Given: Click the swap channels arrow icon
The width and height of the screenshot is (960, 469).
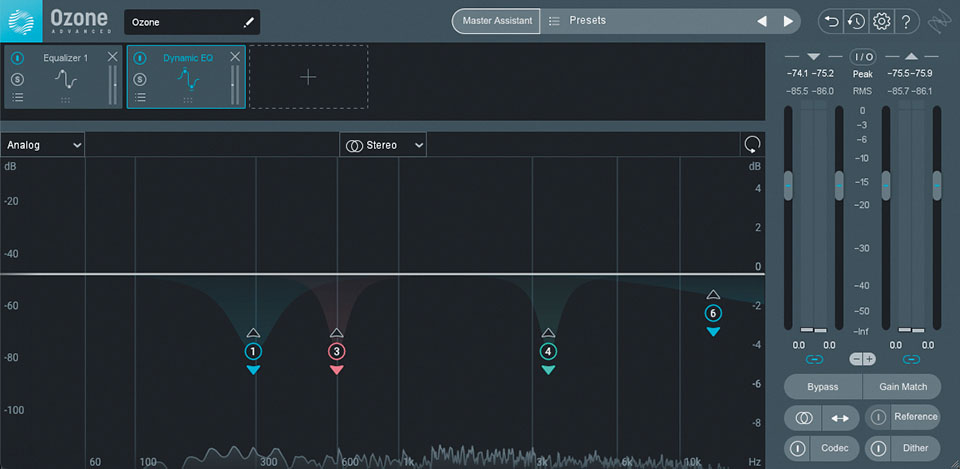Looking at the screenshot, I should 841,418.
